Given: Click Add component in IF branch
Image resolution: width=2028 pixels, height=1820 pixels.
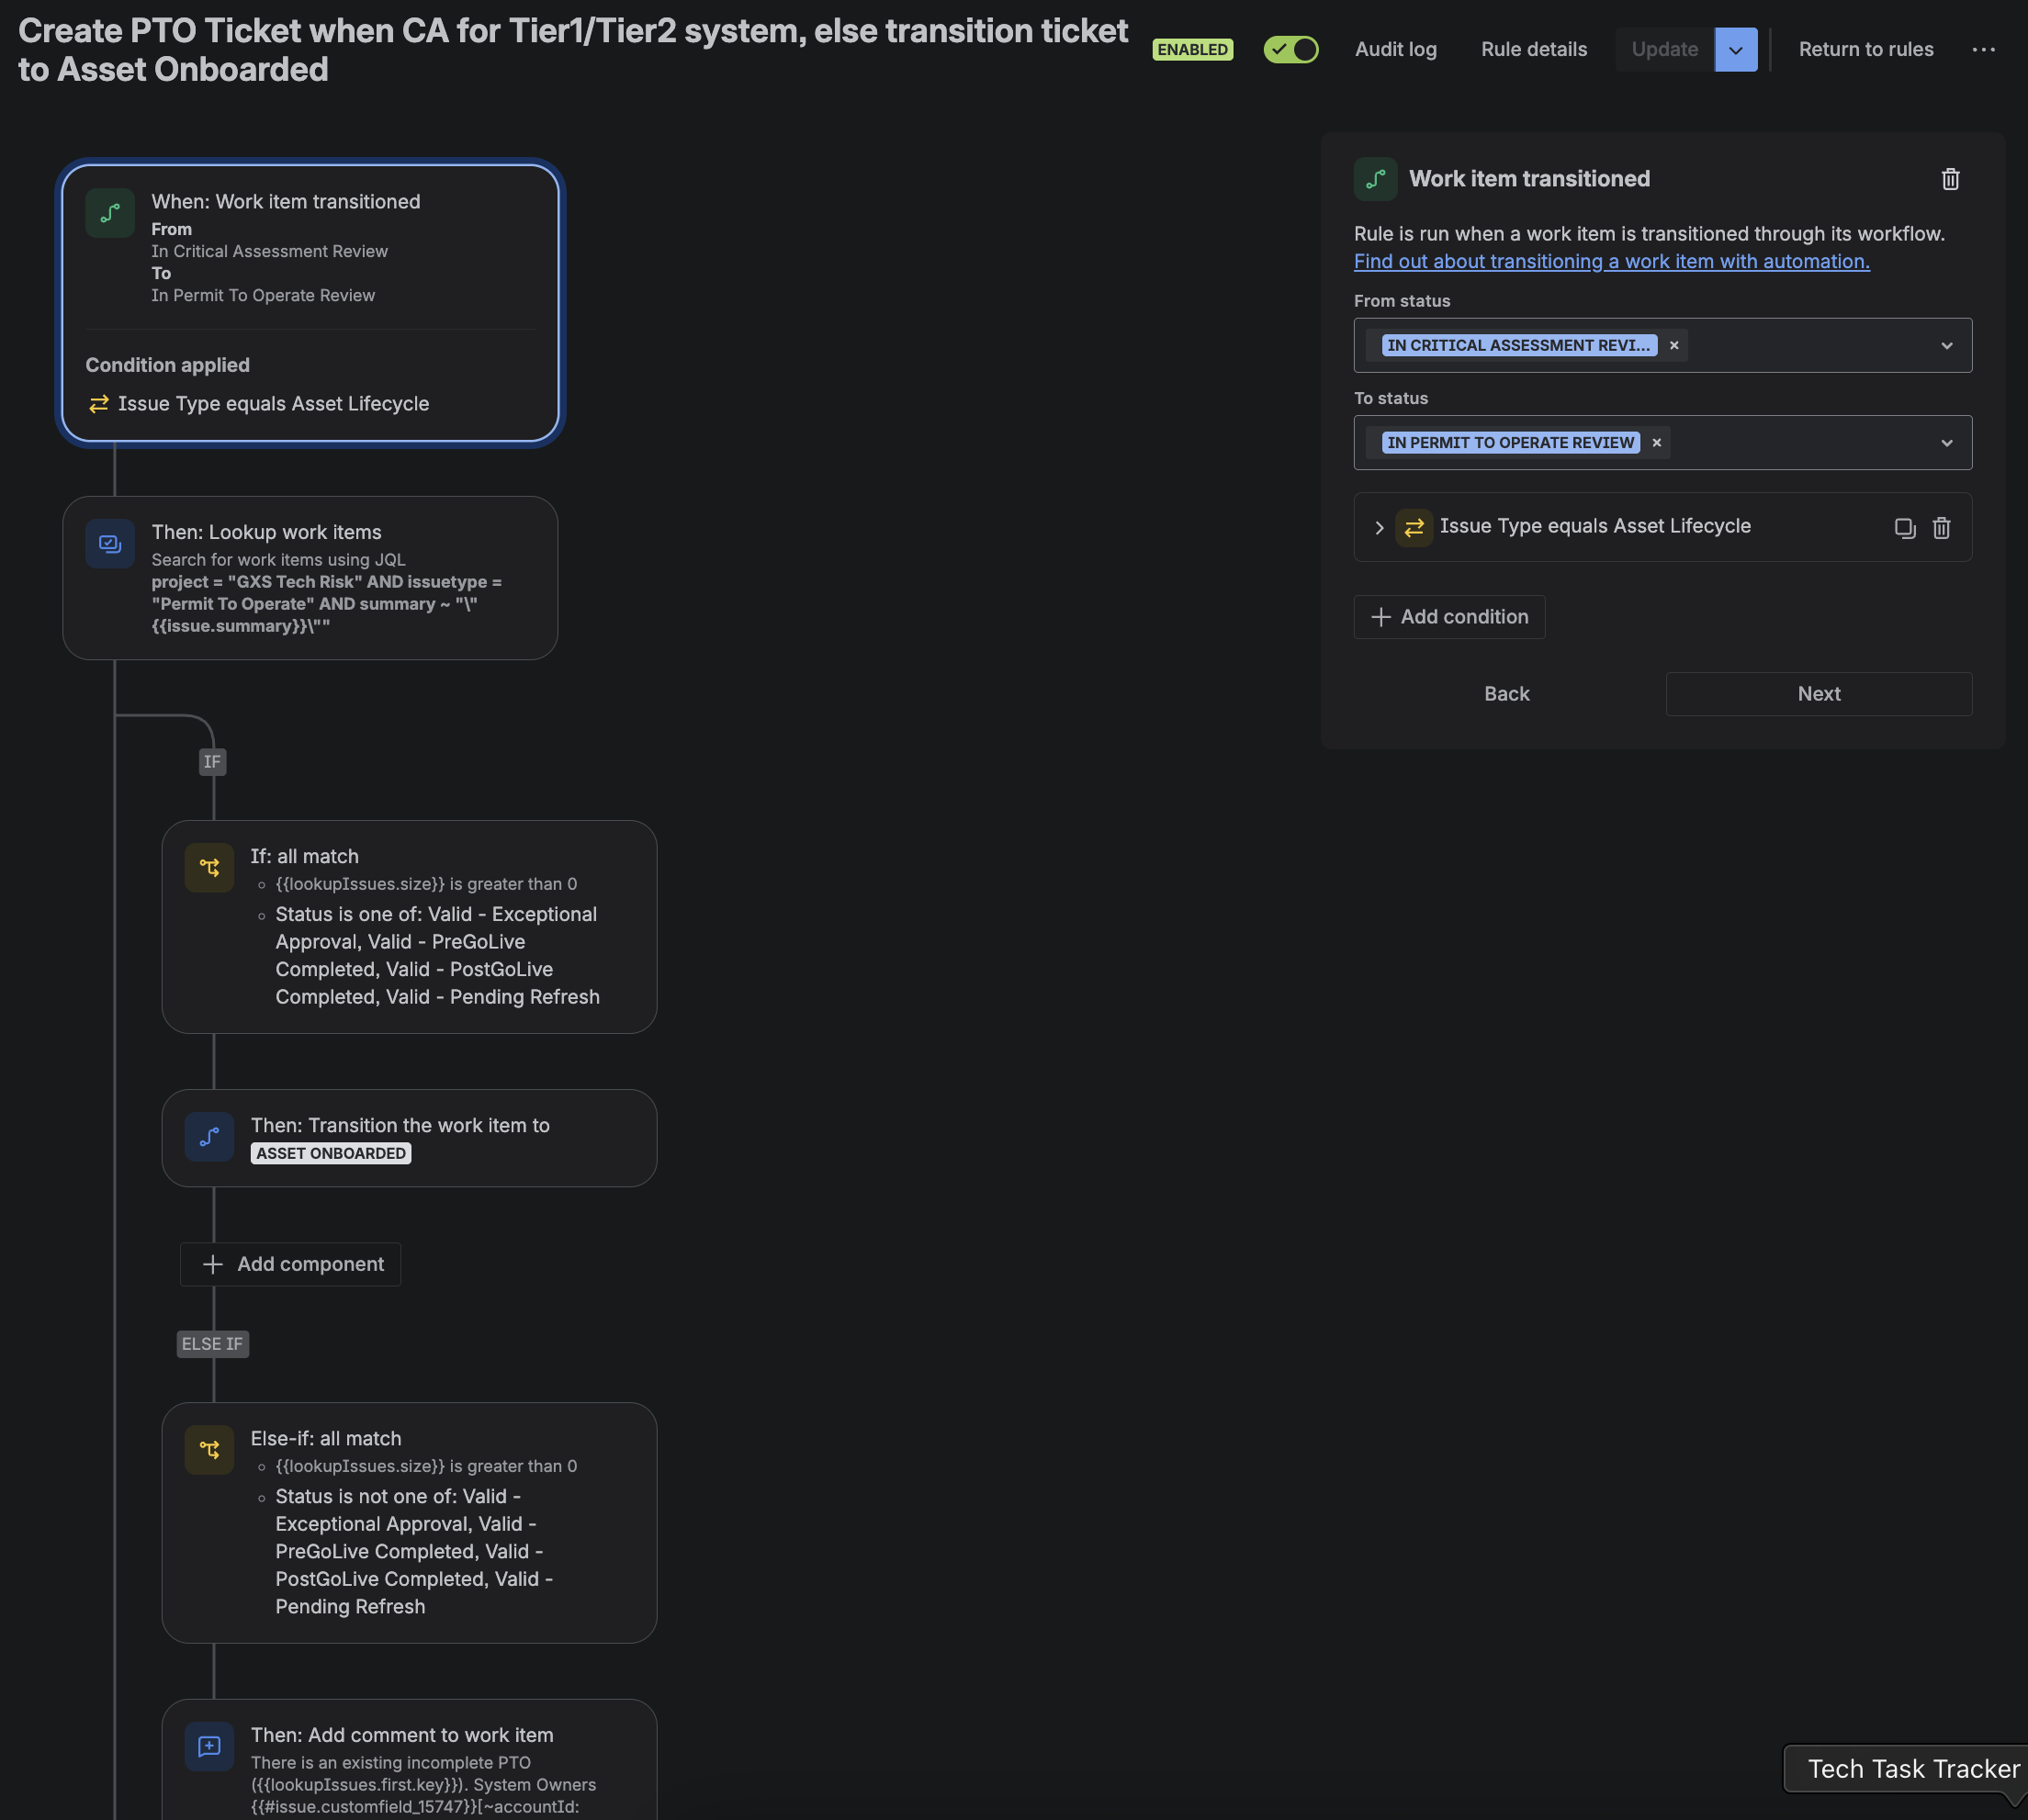Looking at the screenshot, I should pyautogui.click(x=291, y=1264).
